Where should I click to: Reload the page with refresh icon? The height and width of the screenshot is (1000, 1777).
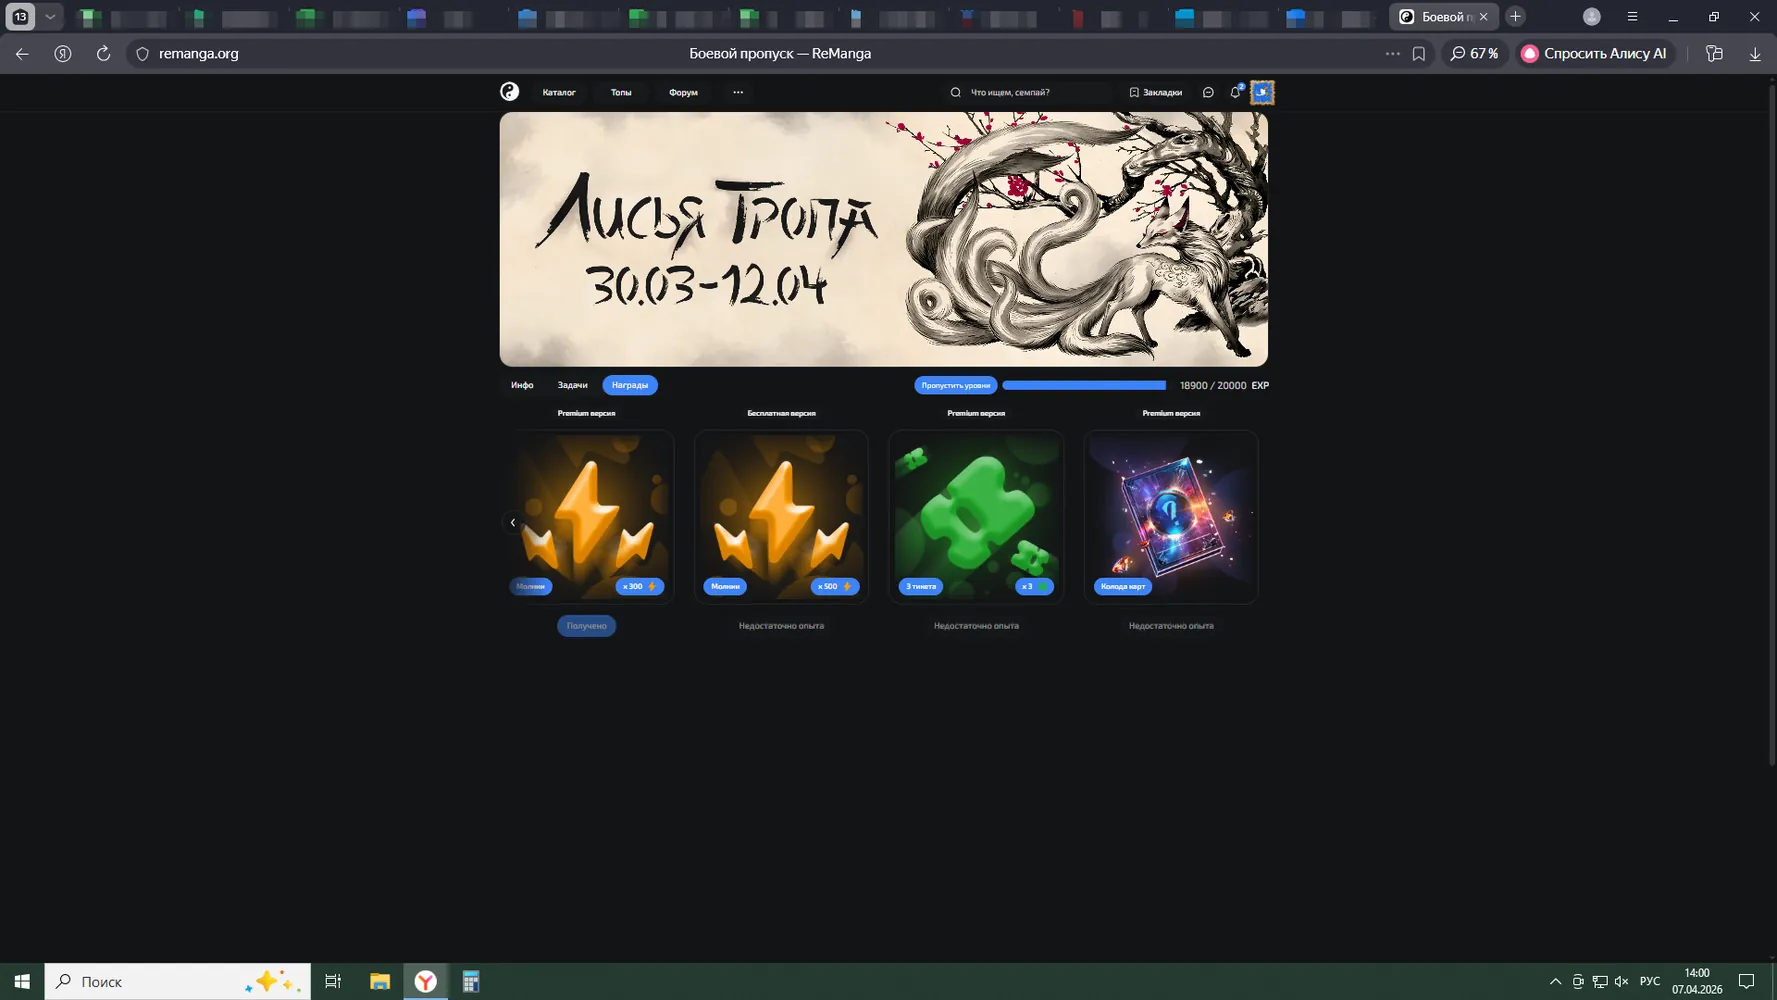click(103, 54)
